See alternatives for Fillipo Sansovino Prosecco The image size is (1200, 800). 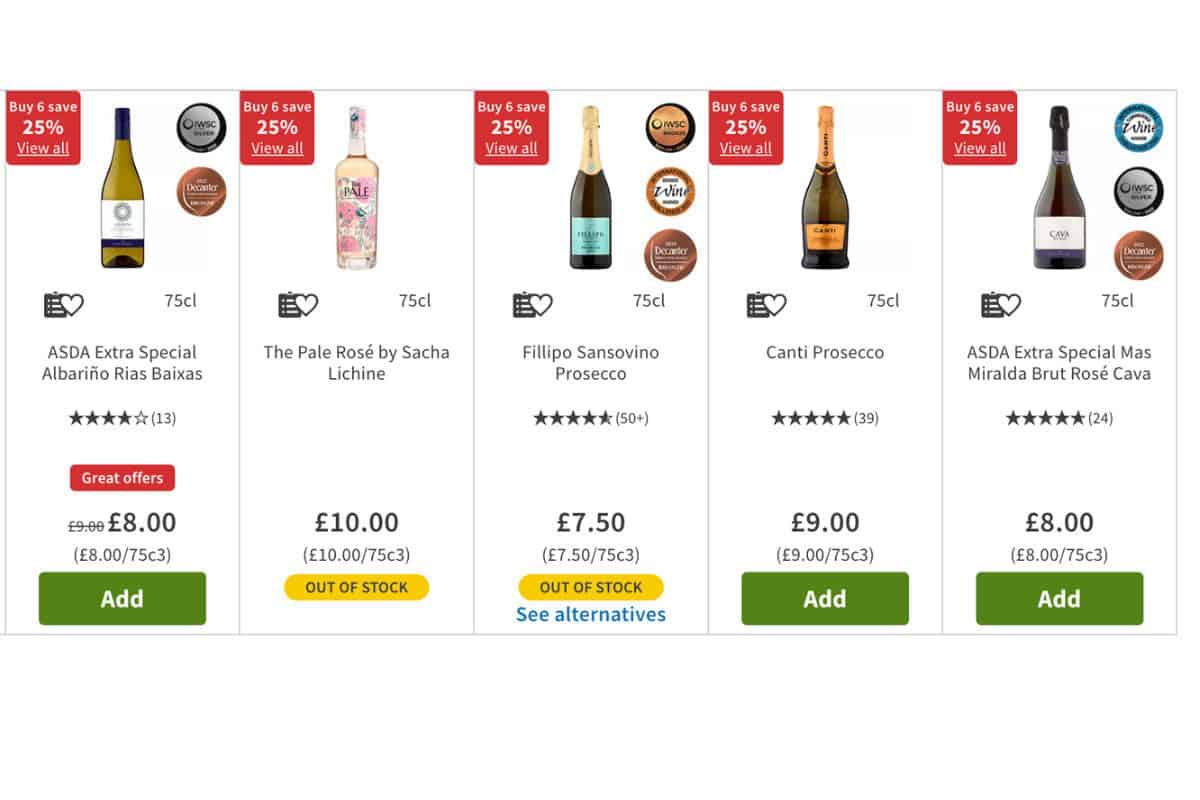(x=590, y=614)
